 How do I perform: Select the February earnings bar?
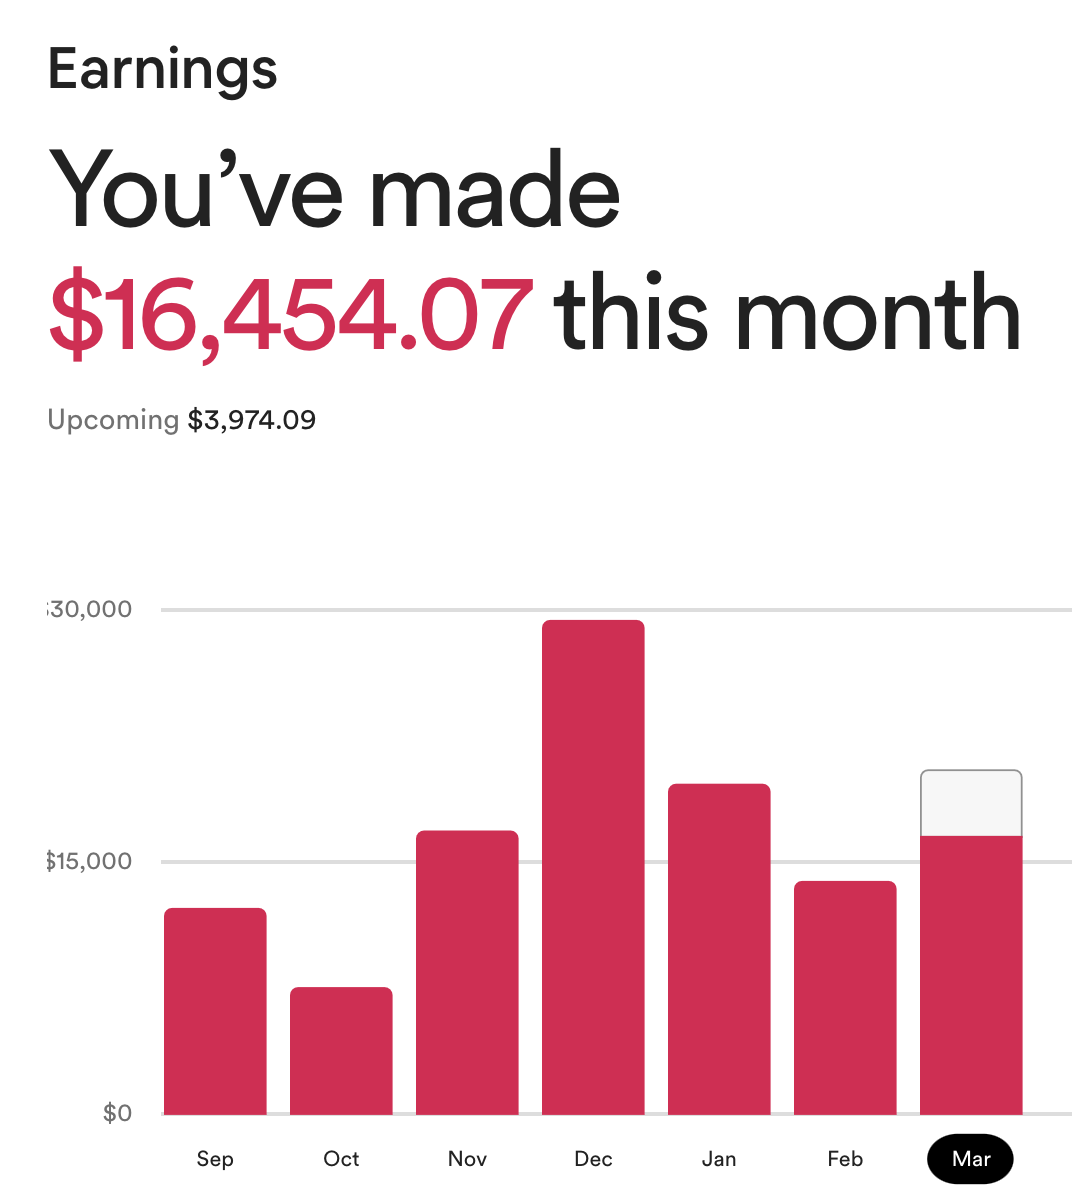point(845,997)
